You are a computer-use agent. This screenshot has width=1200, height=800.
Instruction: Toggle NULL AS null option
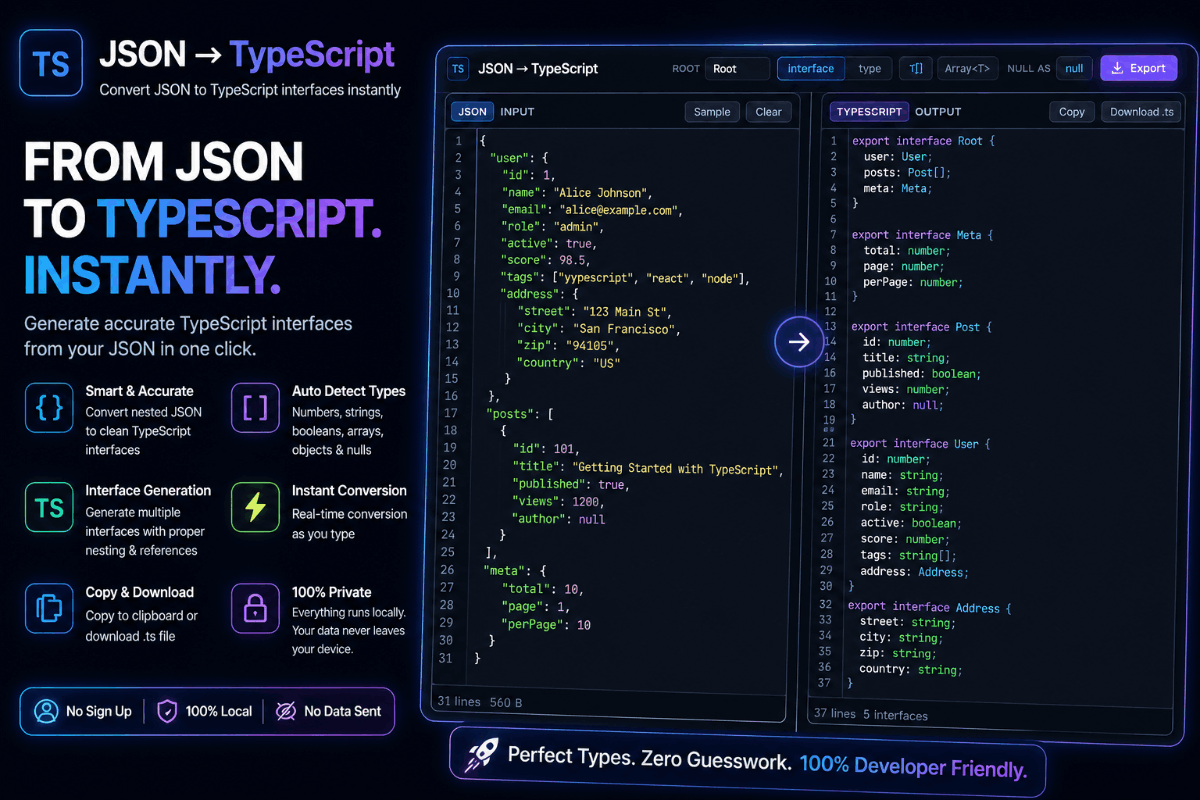1074,69
